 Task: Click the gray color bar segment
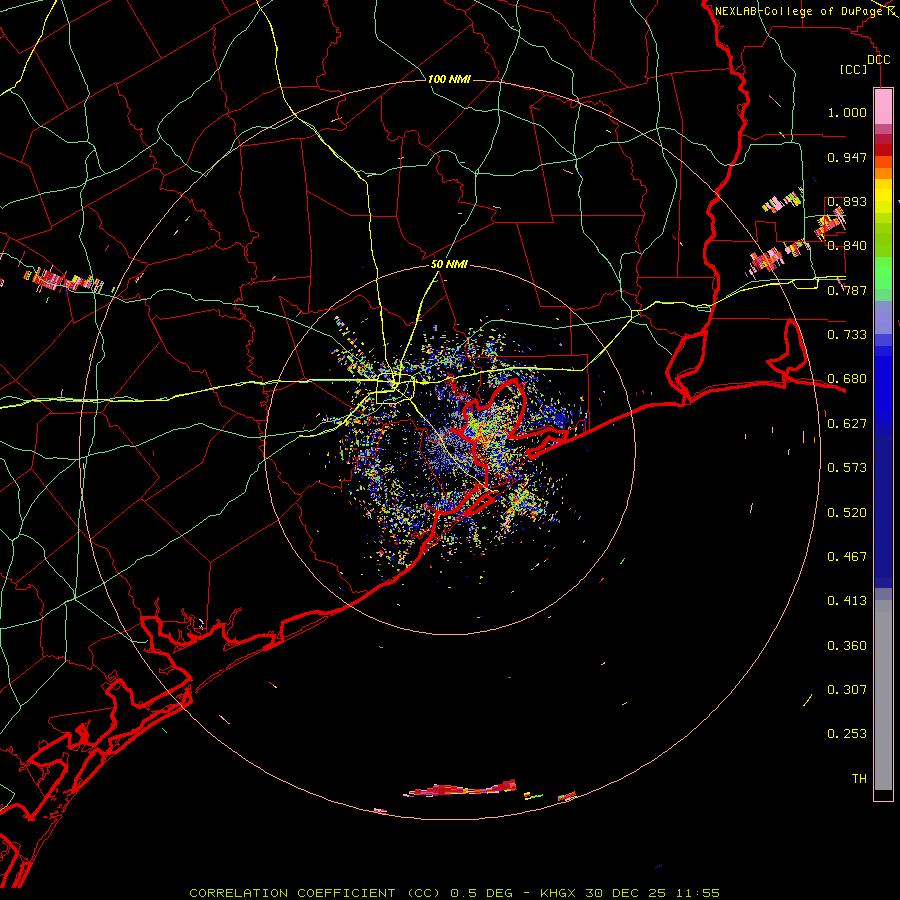(883, 695)
